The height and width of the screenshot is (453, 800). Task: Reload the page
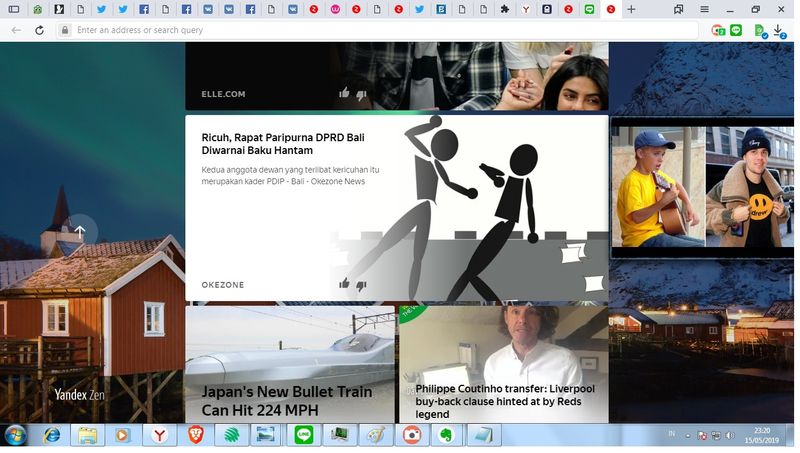point(39,30)
